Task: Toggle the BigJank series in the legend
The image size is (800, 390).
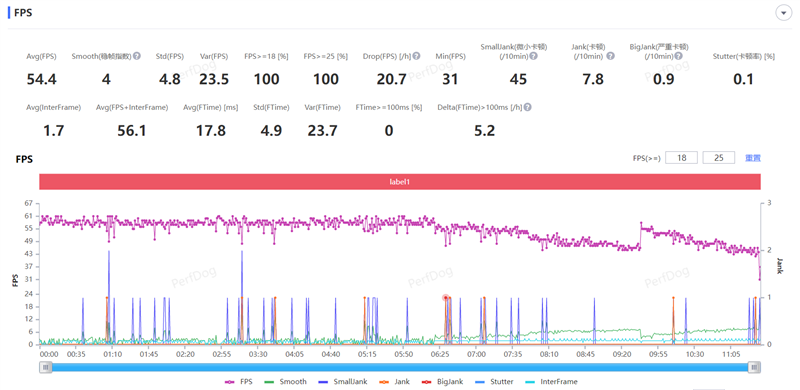Action: (x=441, y=381)
